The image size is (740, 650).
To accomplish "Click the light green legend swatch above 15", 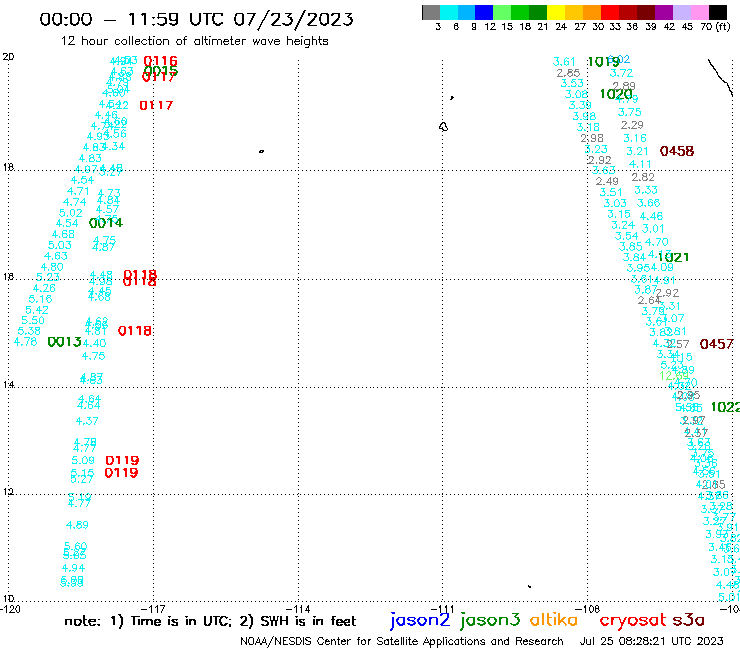I will 502,12.
